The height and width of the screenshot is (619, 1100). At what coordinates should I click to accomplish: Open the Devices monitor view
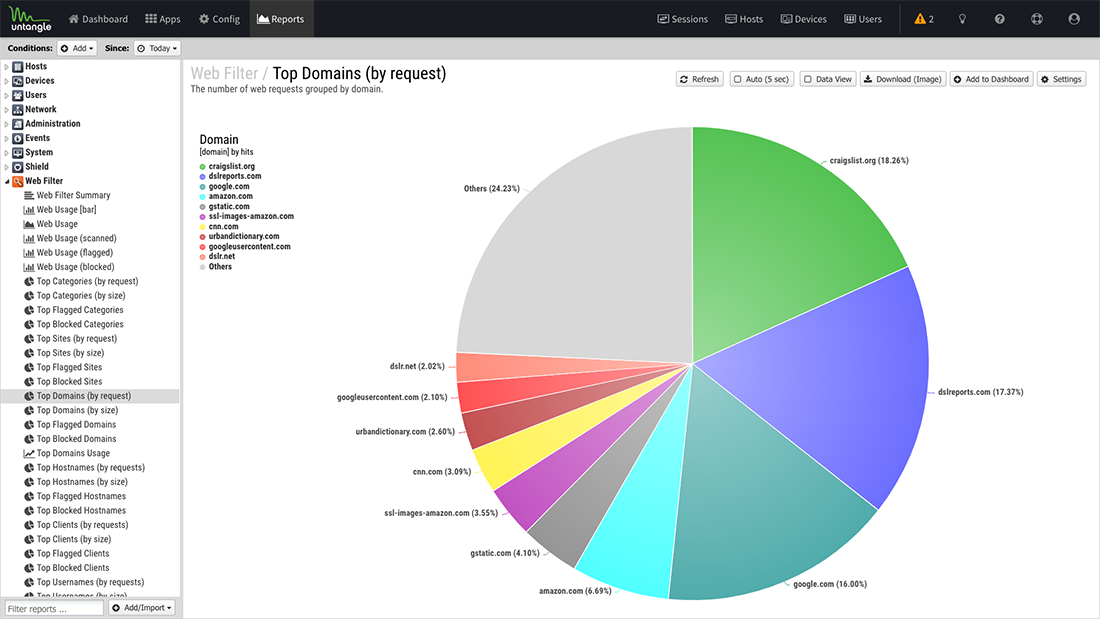coord(803,19)
